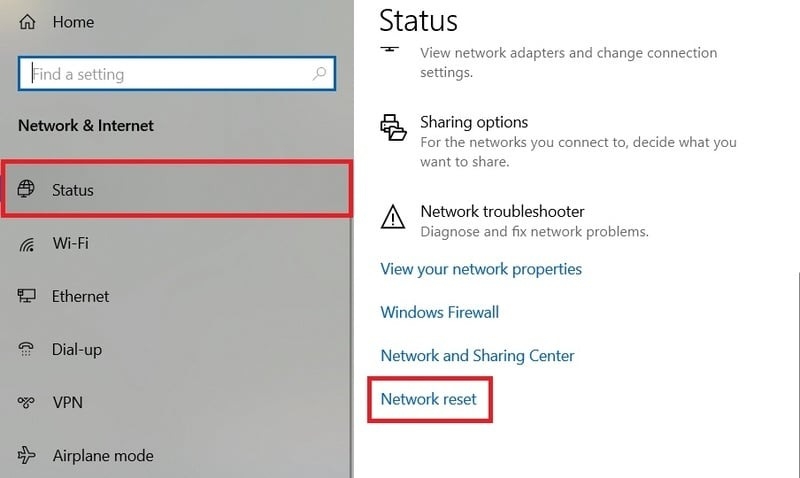
Task: Focus the Find a setting search box
Action: click(x=177, y=74)
